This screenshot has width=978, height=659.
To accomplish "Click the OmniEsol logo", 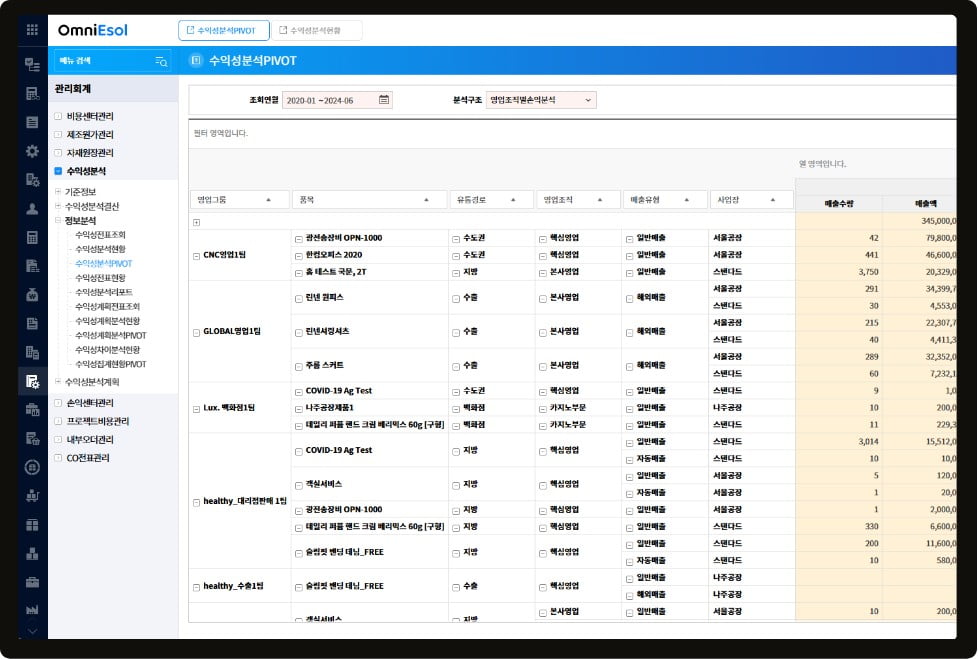I will tap(92, 30).
